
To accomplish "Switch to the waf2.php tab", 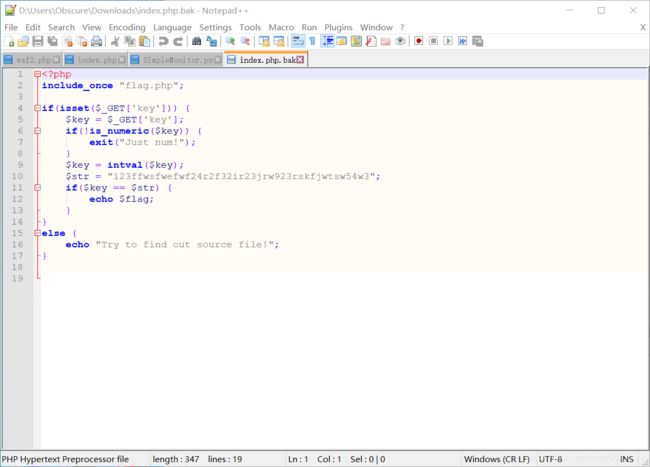I will click(32, 60).
